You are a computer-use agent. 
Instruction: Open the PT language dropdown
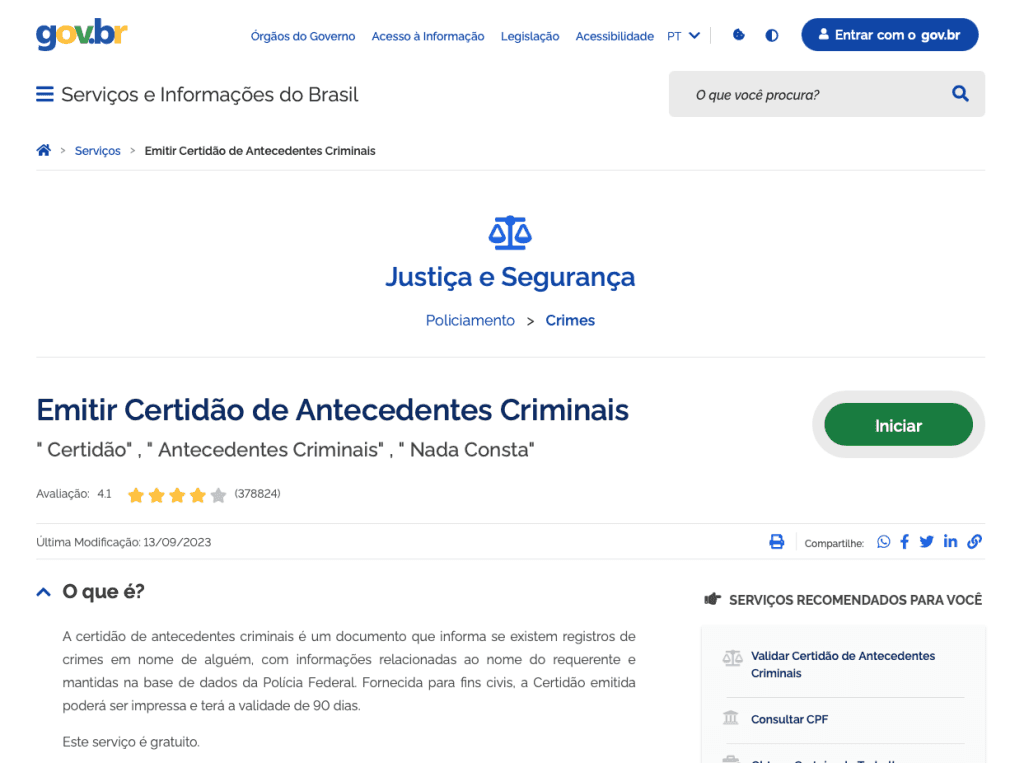(x=683, y=36)
